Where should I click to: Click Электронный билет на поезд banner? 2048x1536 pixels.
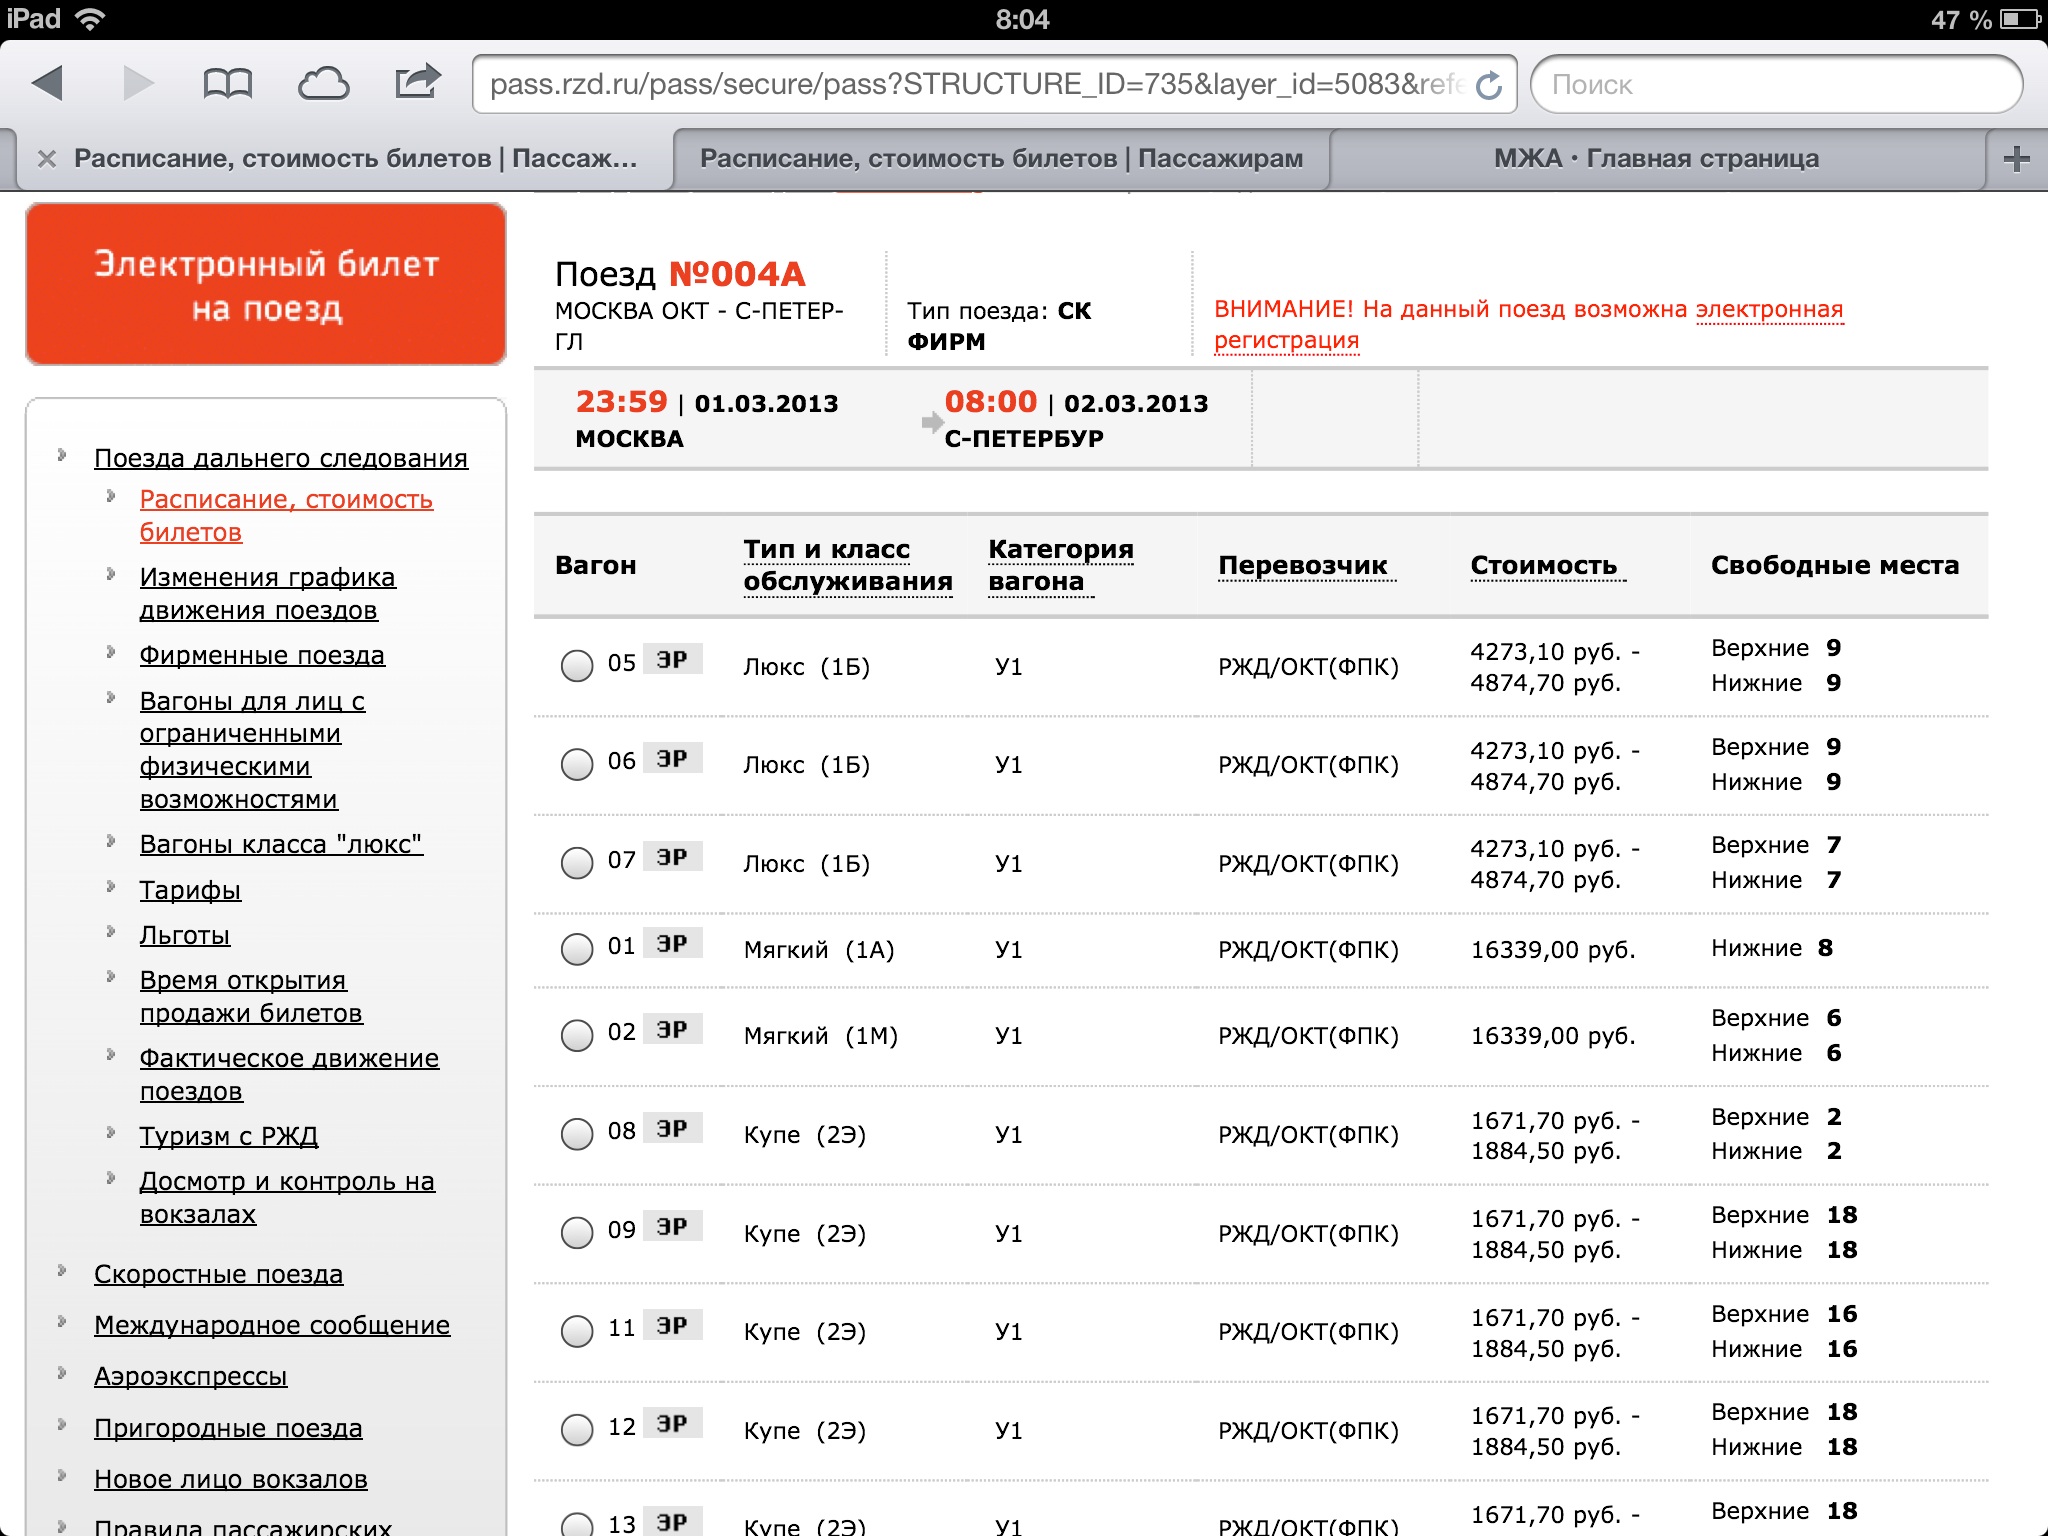[x=266, y=285]
